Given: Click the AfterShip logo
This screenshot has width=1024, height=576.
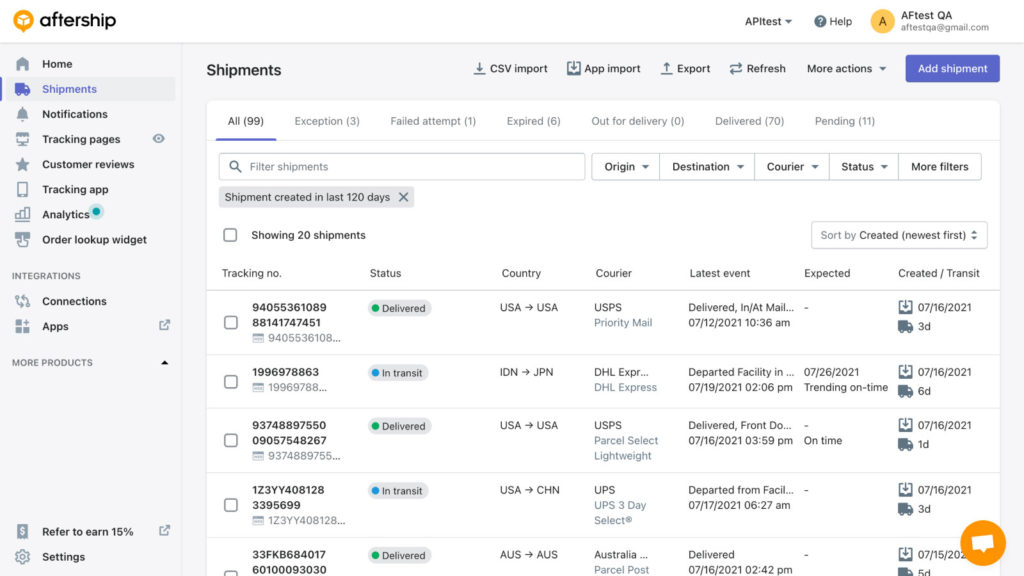Looking at the screenshot, I should point(64,21).
